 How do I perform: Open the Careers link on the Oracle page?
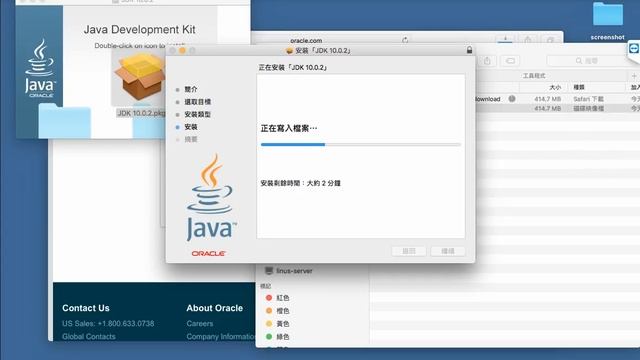pyautogui.click(x=200, y=323)
